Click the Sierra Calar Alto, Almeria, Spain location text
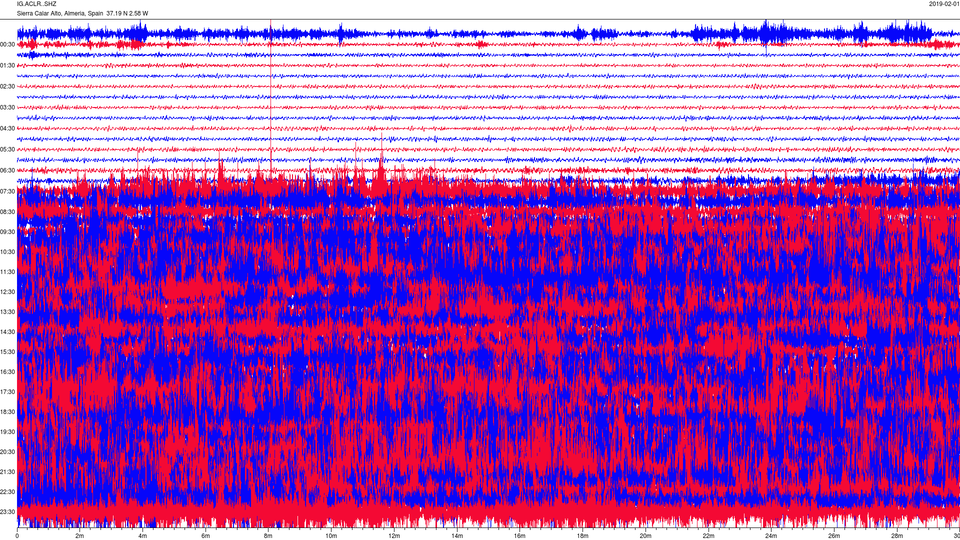 point(60,13)
